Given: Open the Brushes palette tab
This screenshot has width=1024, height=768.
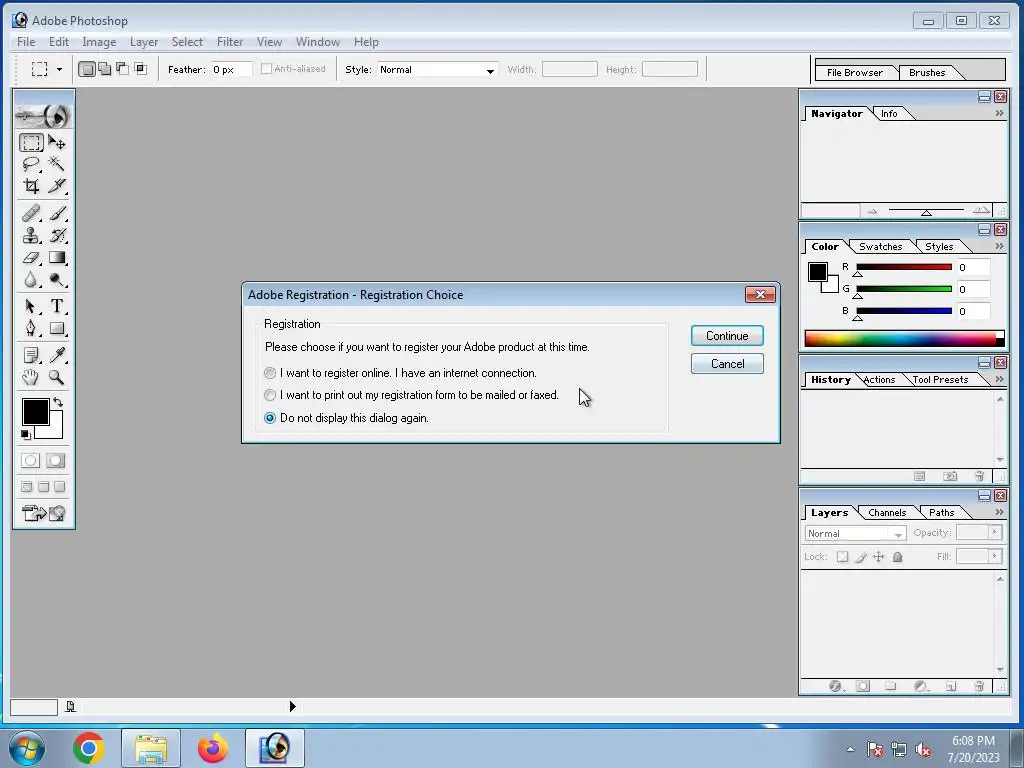Looking at the screenshot, I should [927, 72].
